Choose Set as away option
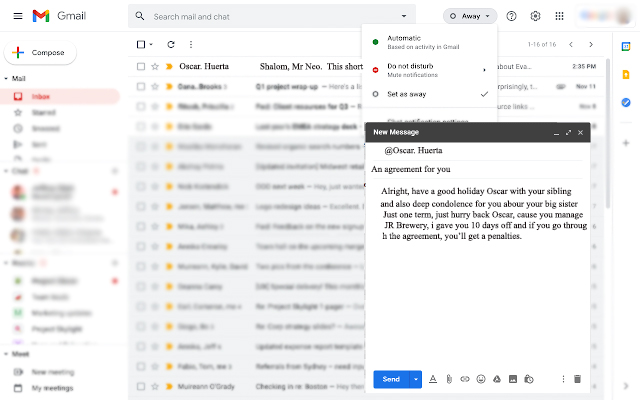 pyautogui.click(x=429, y=94)
